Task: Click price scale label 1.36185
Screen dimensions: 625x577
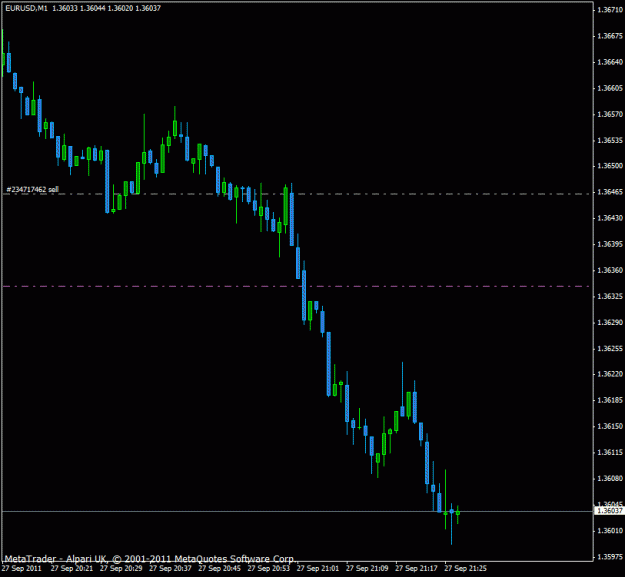Action: point(610,400)
